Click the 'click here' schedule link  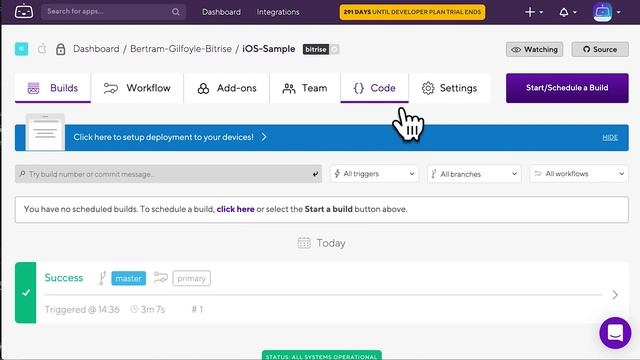pos(236,209)
